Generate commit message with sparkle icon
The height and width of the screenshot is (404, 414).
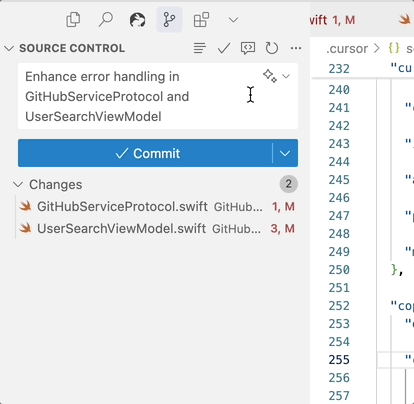click(270, 76)
